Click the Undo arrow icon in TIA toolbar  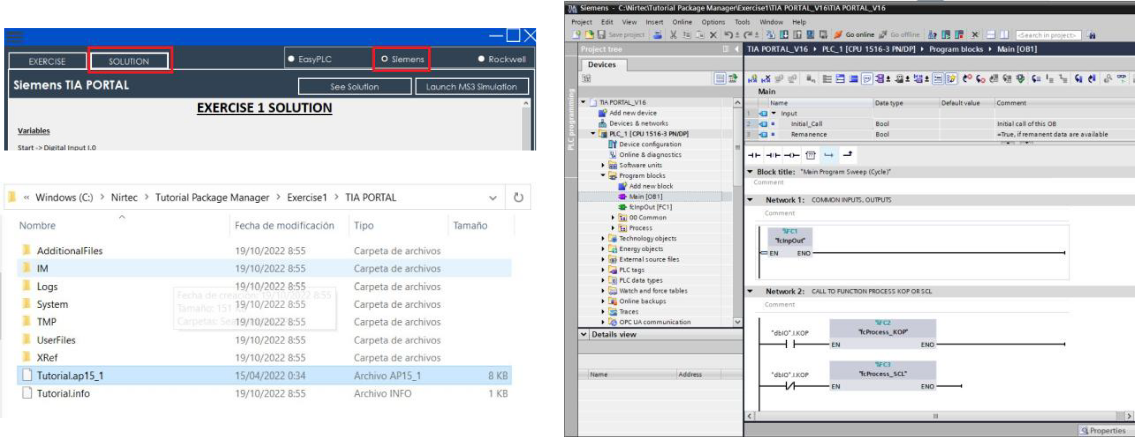pos(728,35)
